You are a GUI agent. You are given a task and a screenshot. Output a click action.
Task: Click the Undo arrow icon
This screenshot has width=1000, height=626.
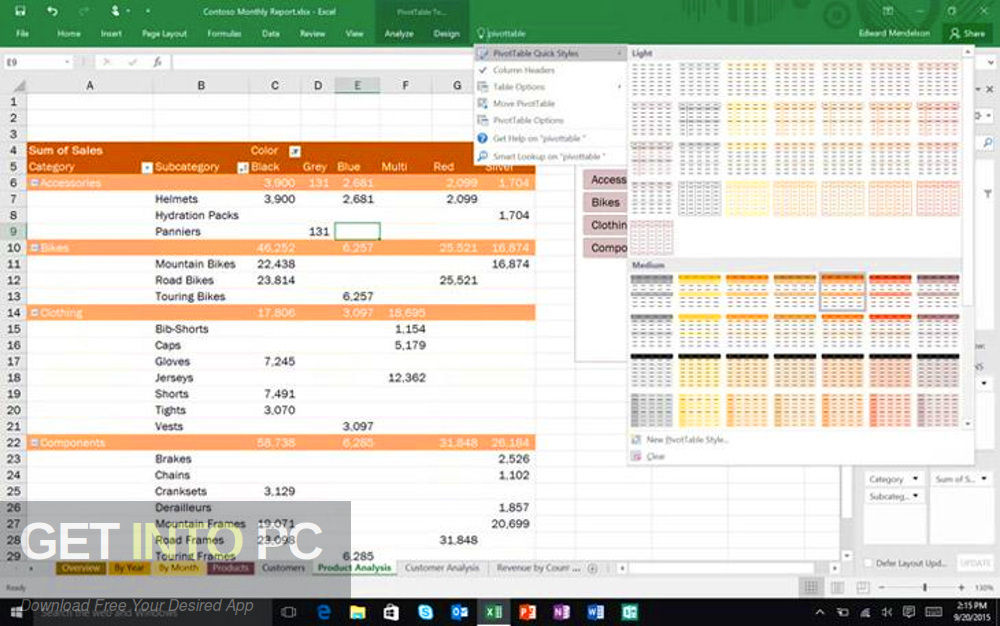pyautogui.click(x=53, y=11)
